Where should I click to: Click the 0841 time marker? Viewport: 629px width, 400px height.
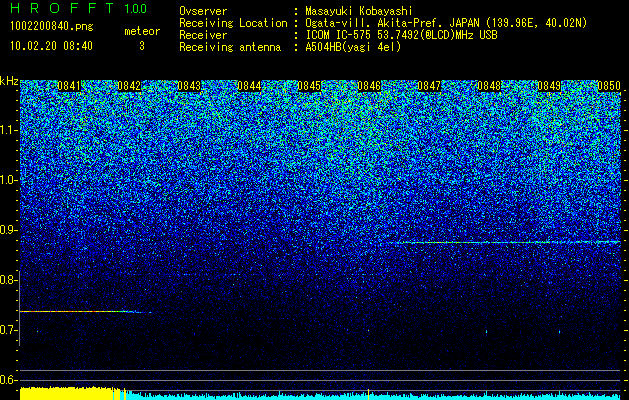[69, 86]
